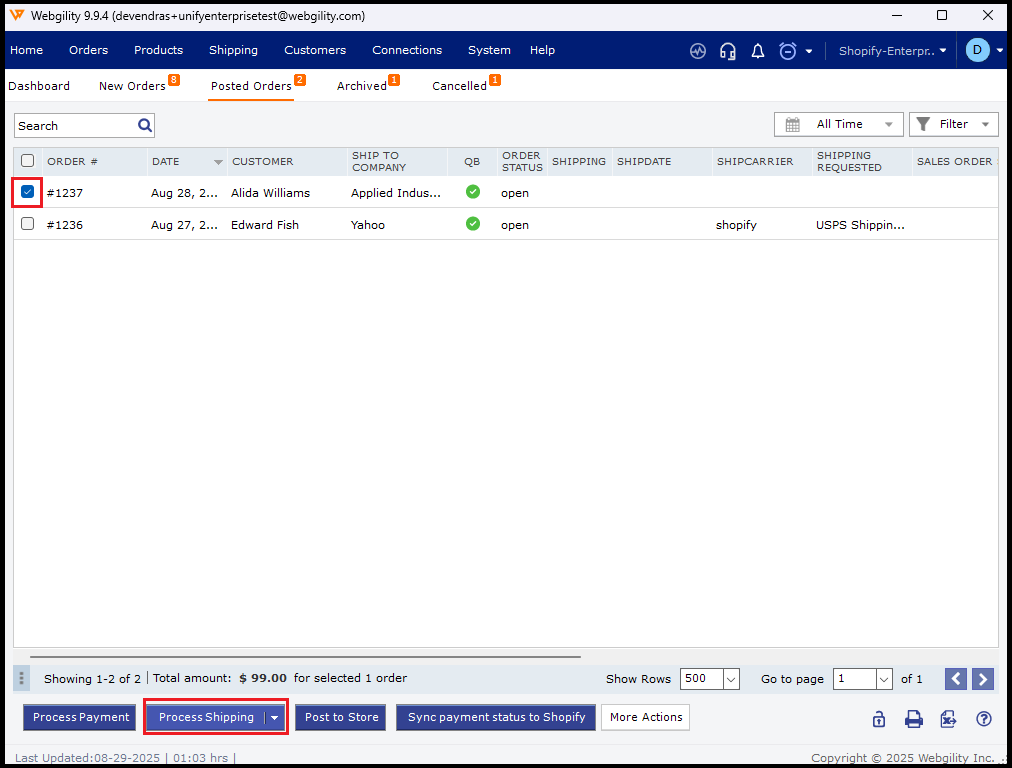This screenshot has height=768, width=1012.
Task: Uncheck the order #1237 checkbox
Action: point(28,192)
